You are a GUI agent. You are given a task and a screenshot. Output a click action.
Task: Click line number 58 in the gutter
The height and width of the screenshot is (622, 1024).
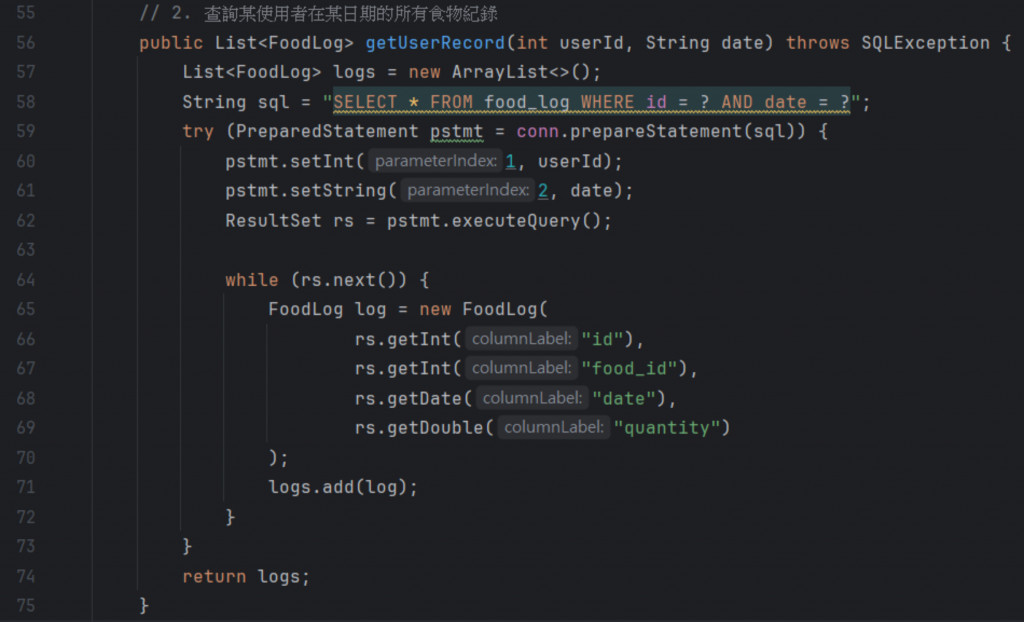(x=25, y=102)
